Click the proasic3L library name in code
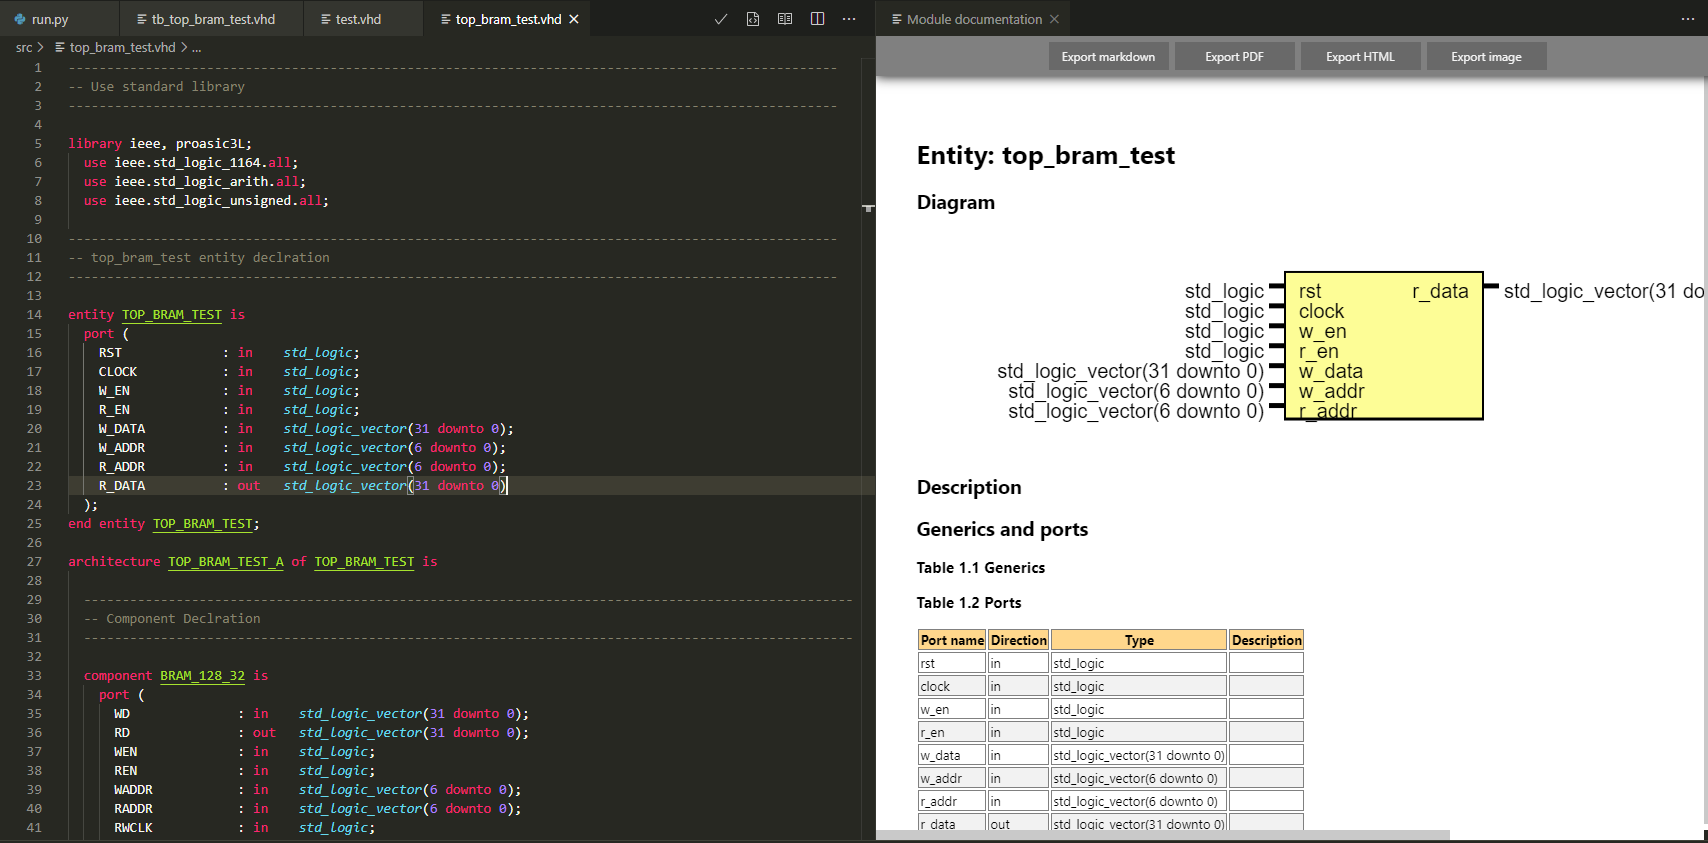Image resolution: width=1708 pixels, height=843 pixels. 210,144
